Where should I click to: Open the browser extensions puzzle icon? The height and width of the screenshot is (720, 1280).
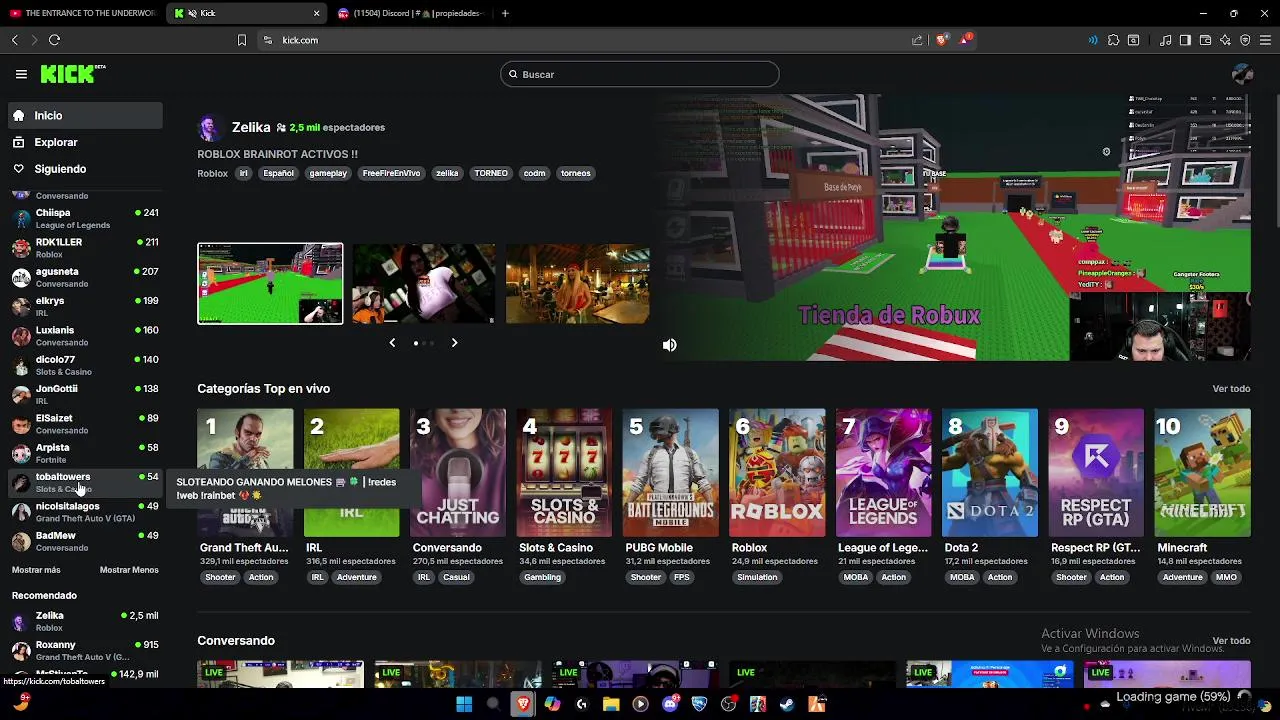1113,40
